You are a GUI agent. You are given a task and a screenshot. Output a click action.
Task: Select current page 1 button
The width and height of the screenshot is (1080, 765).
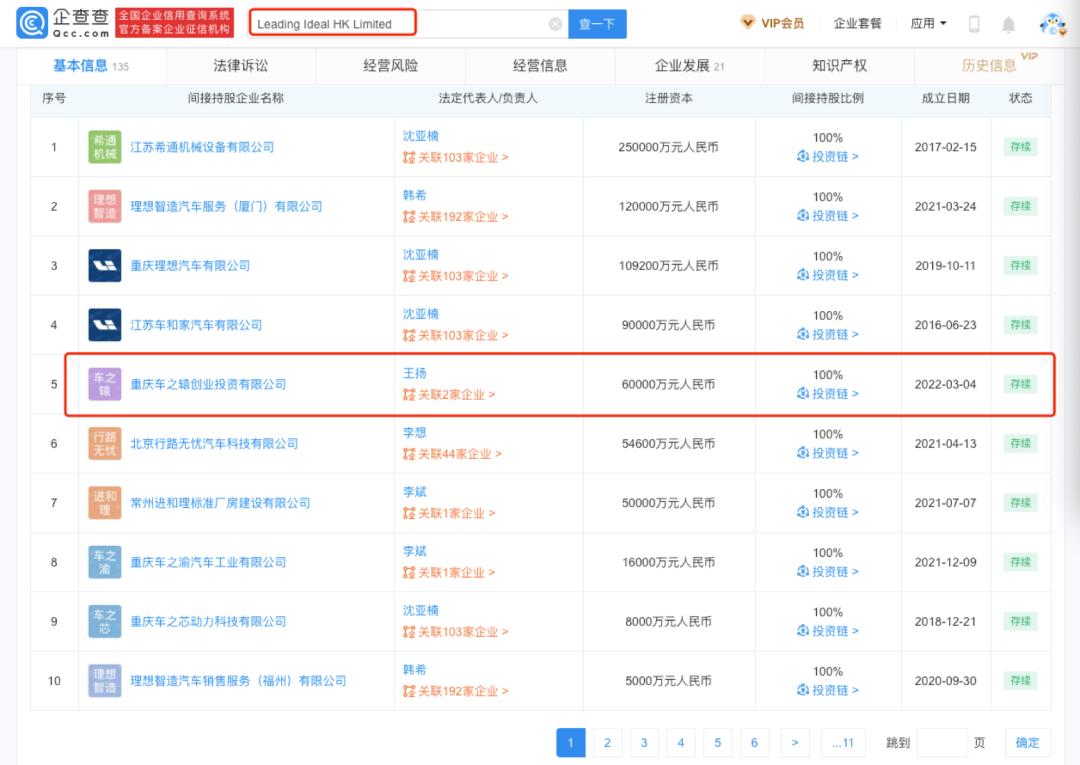point(570,742)
